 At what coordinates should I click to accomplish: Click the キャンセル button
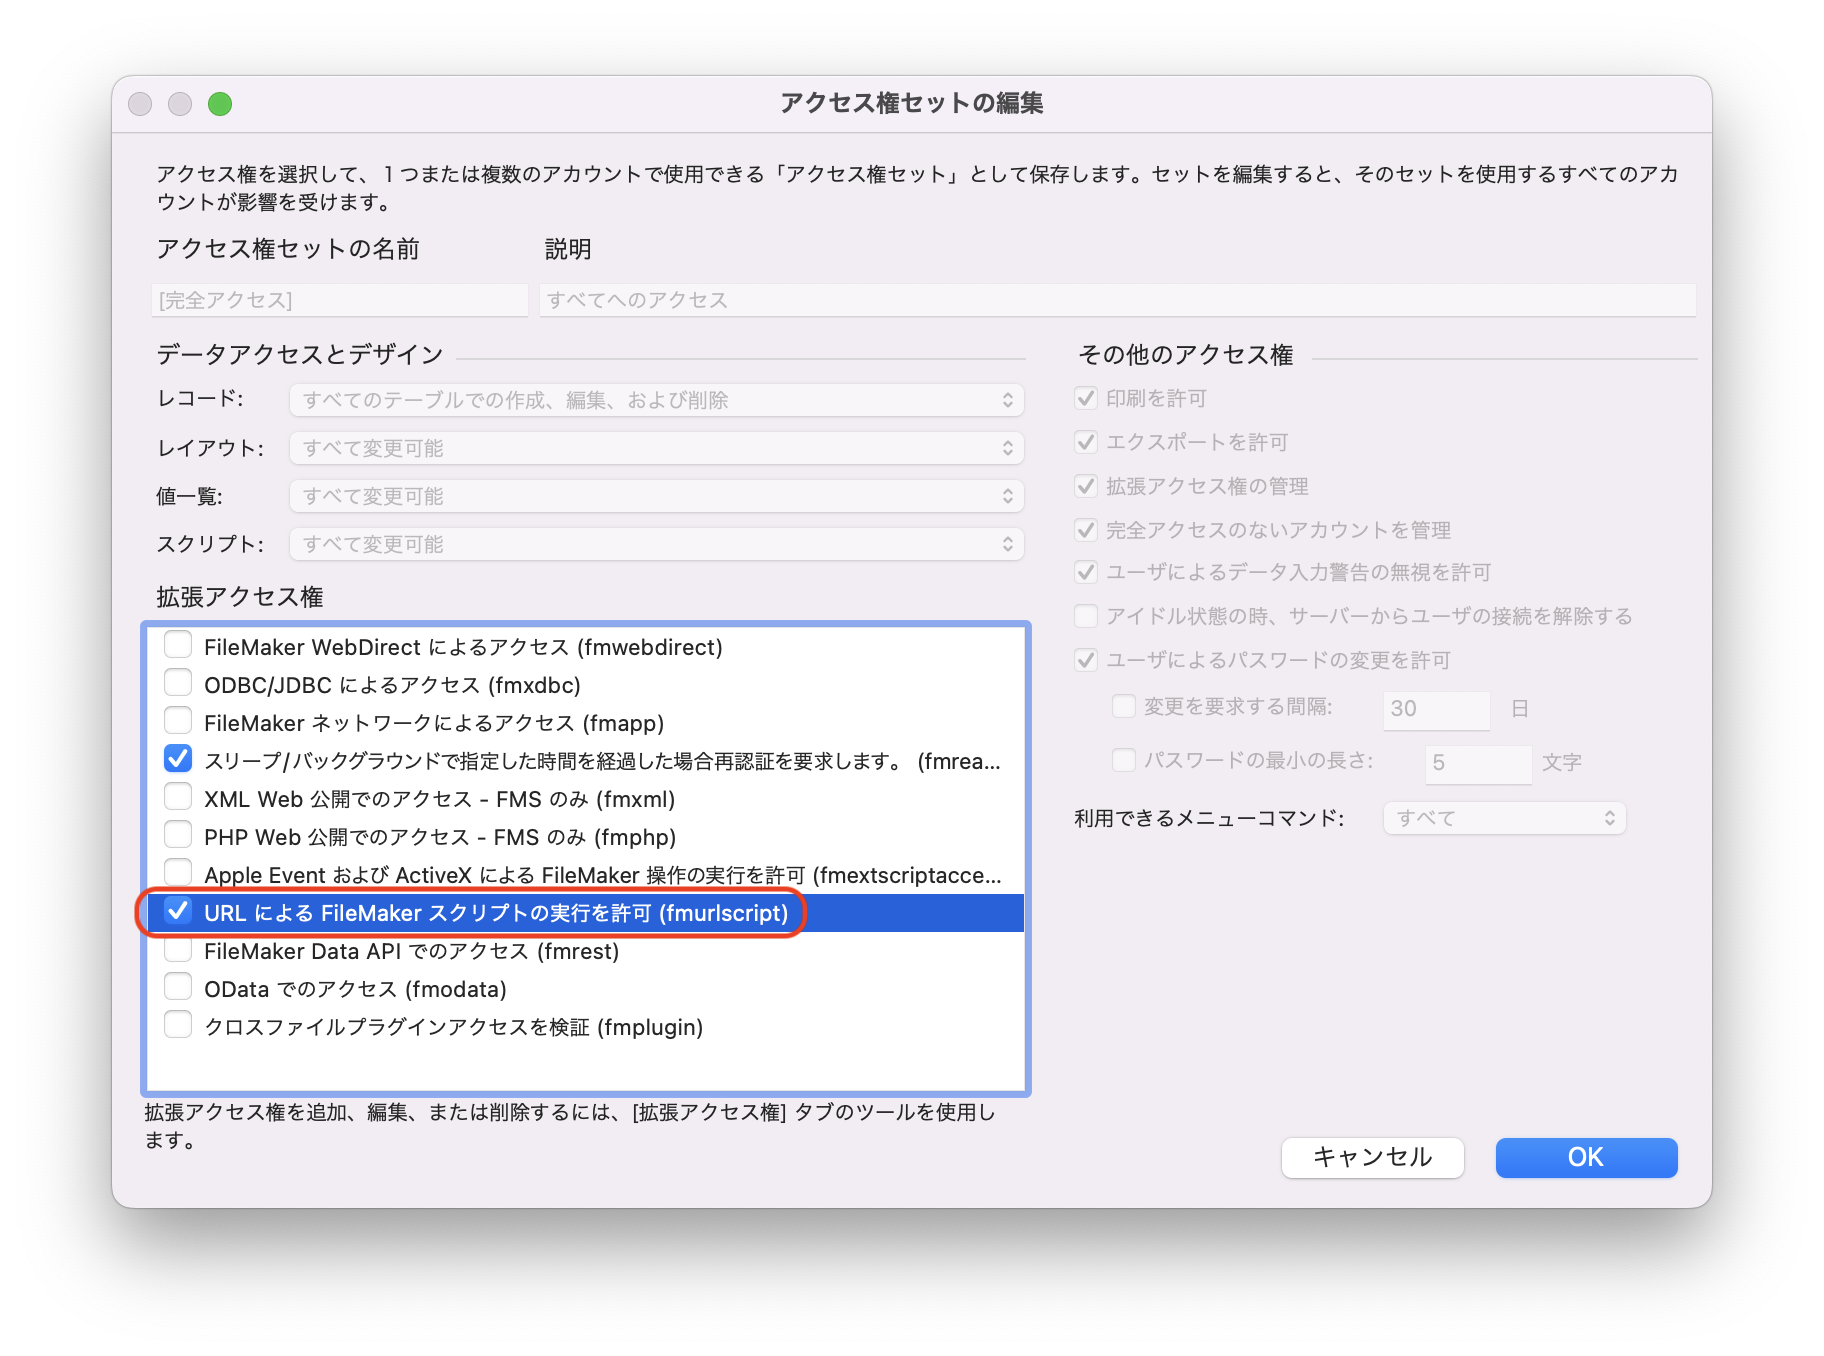click(x=1373, y=1157)
